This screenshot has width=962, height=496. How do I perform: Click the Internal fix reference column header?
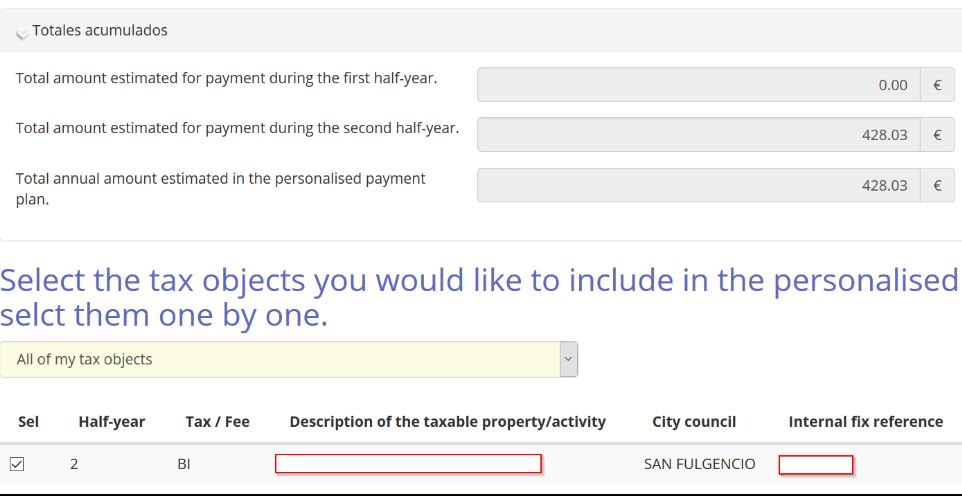point(865,422)
